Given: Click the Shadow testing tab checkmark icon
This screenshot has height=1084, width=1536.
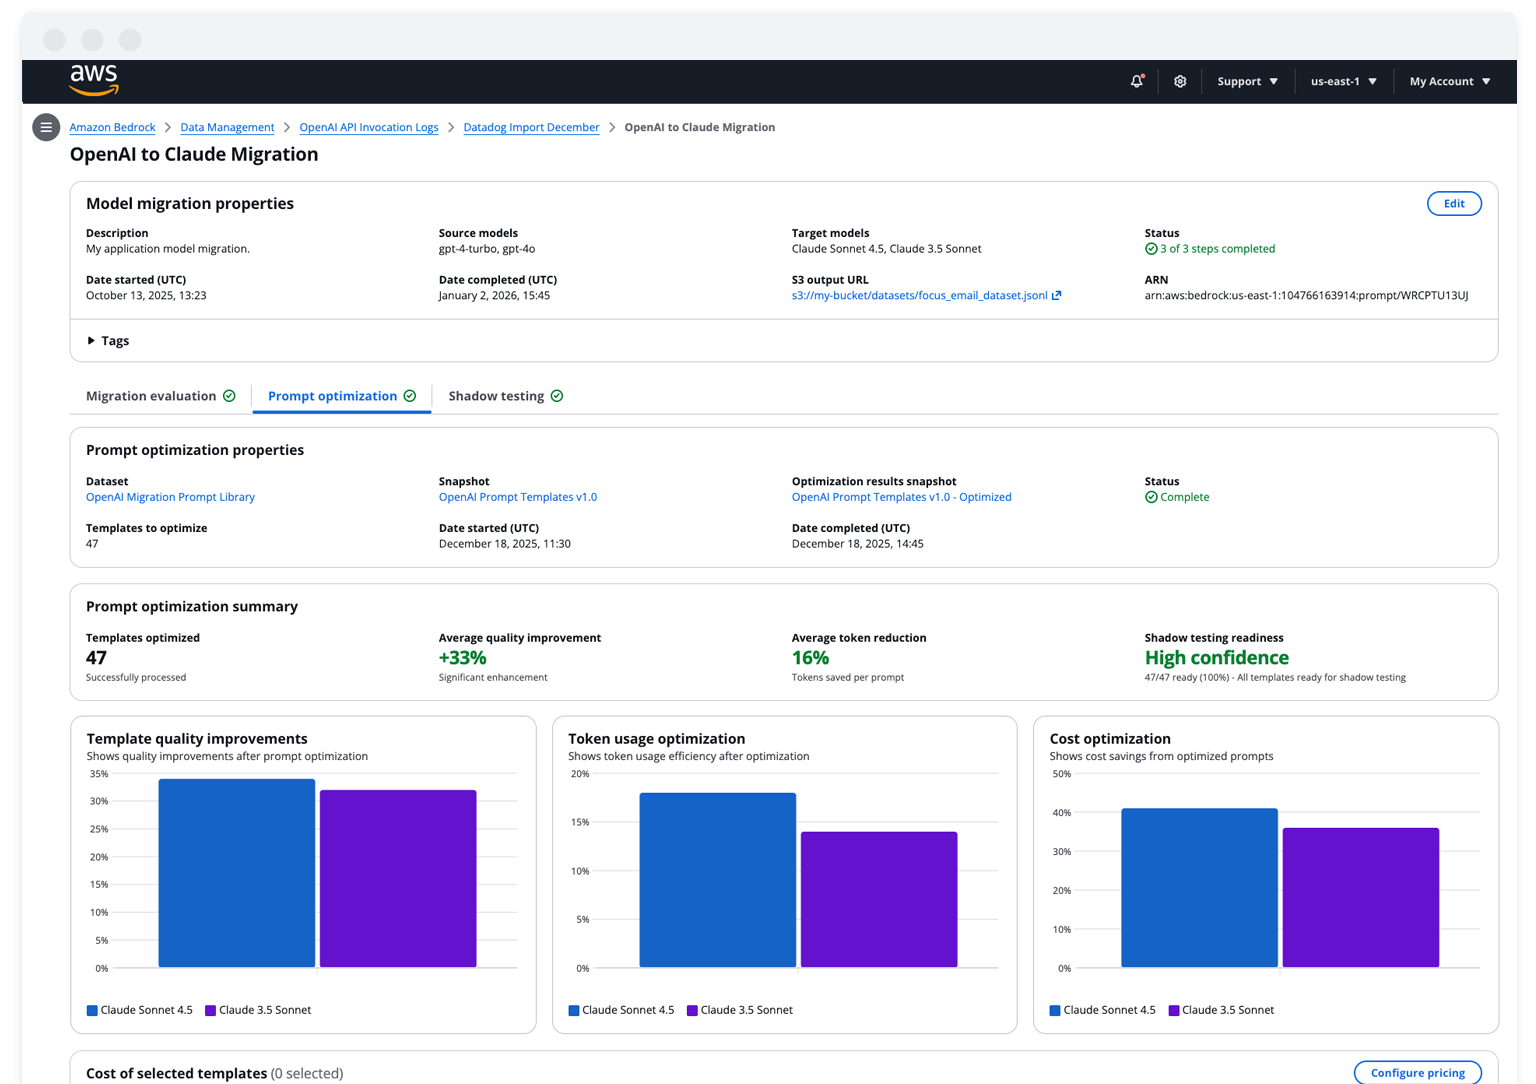Looking at the screenshot, I should 557,396.
